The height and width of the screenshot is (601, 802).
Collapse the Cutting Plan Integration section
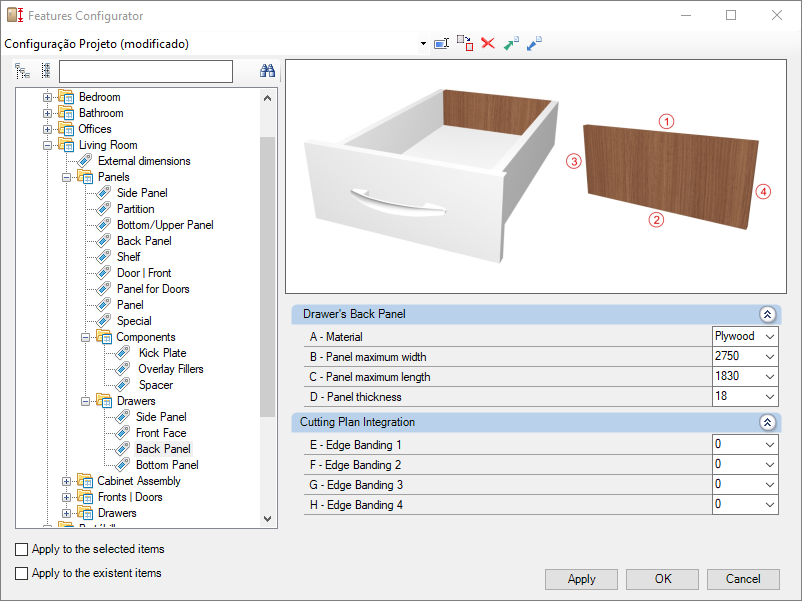coord(767,422)
